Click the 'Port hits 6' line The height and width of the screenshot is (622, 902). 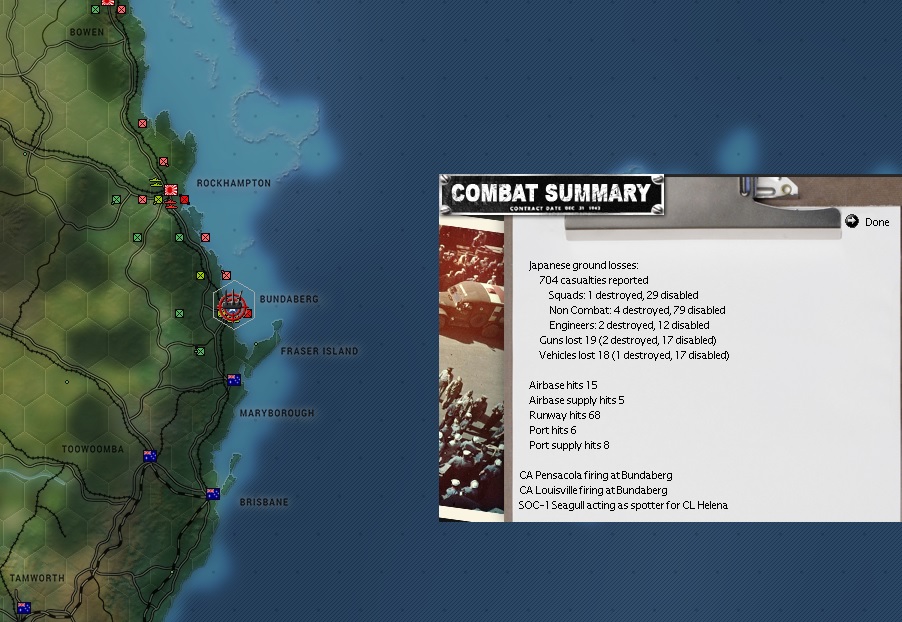pyautogui.click(x=552, y=430)
